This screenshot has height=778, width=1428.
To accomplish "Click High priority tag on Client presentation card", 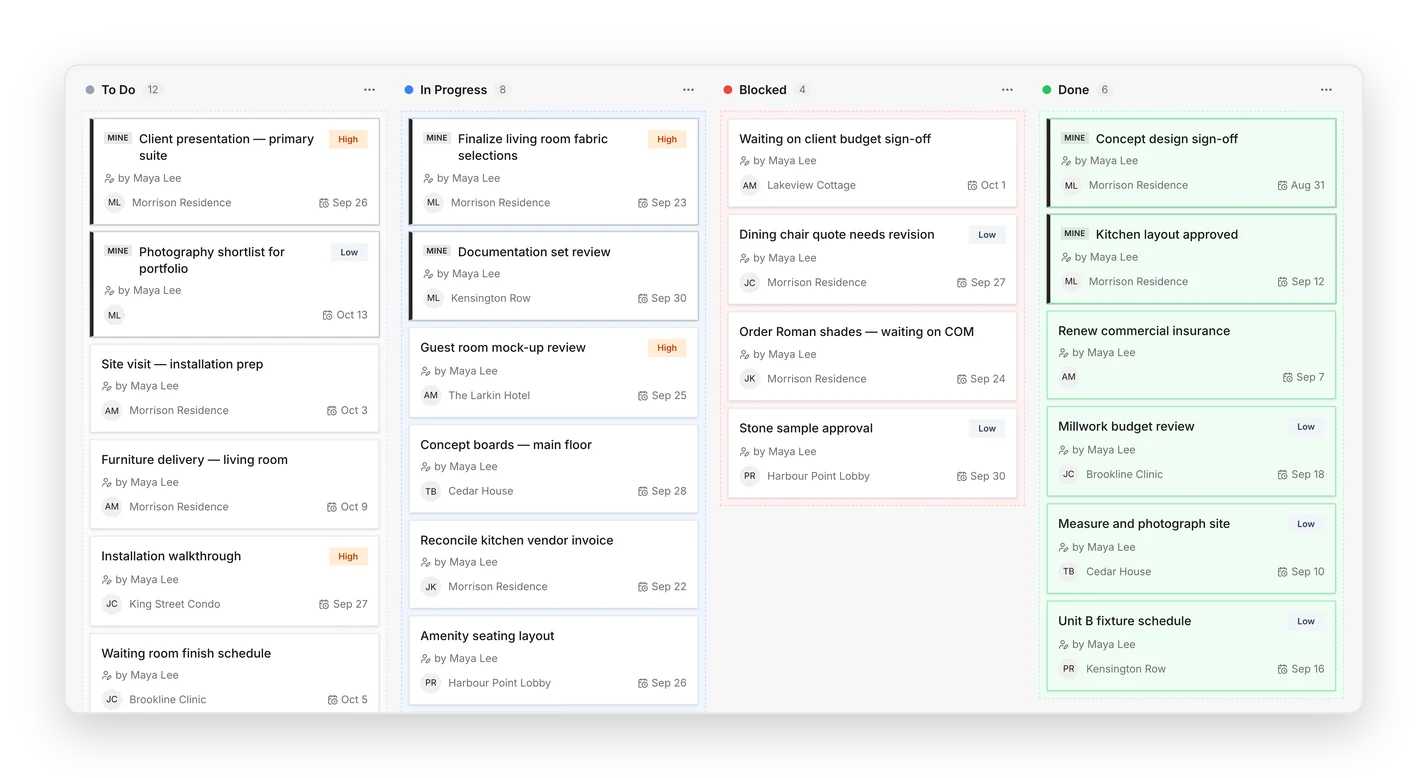I will (348, 140).
